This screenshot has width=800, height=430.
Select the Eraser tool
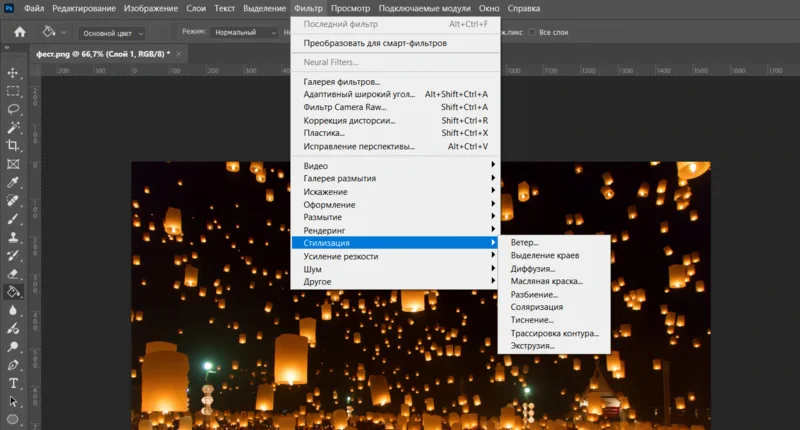pos(13,274)
